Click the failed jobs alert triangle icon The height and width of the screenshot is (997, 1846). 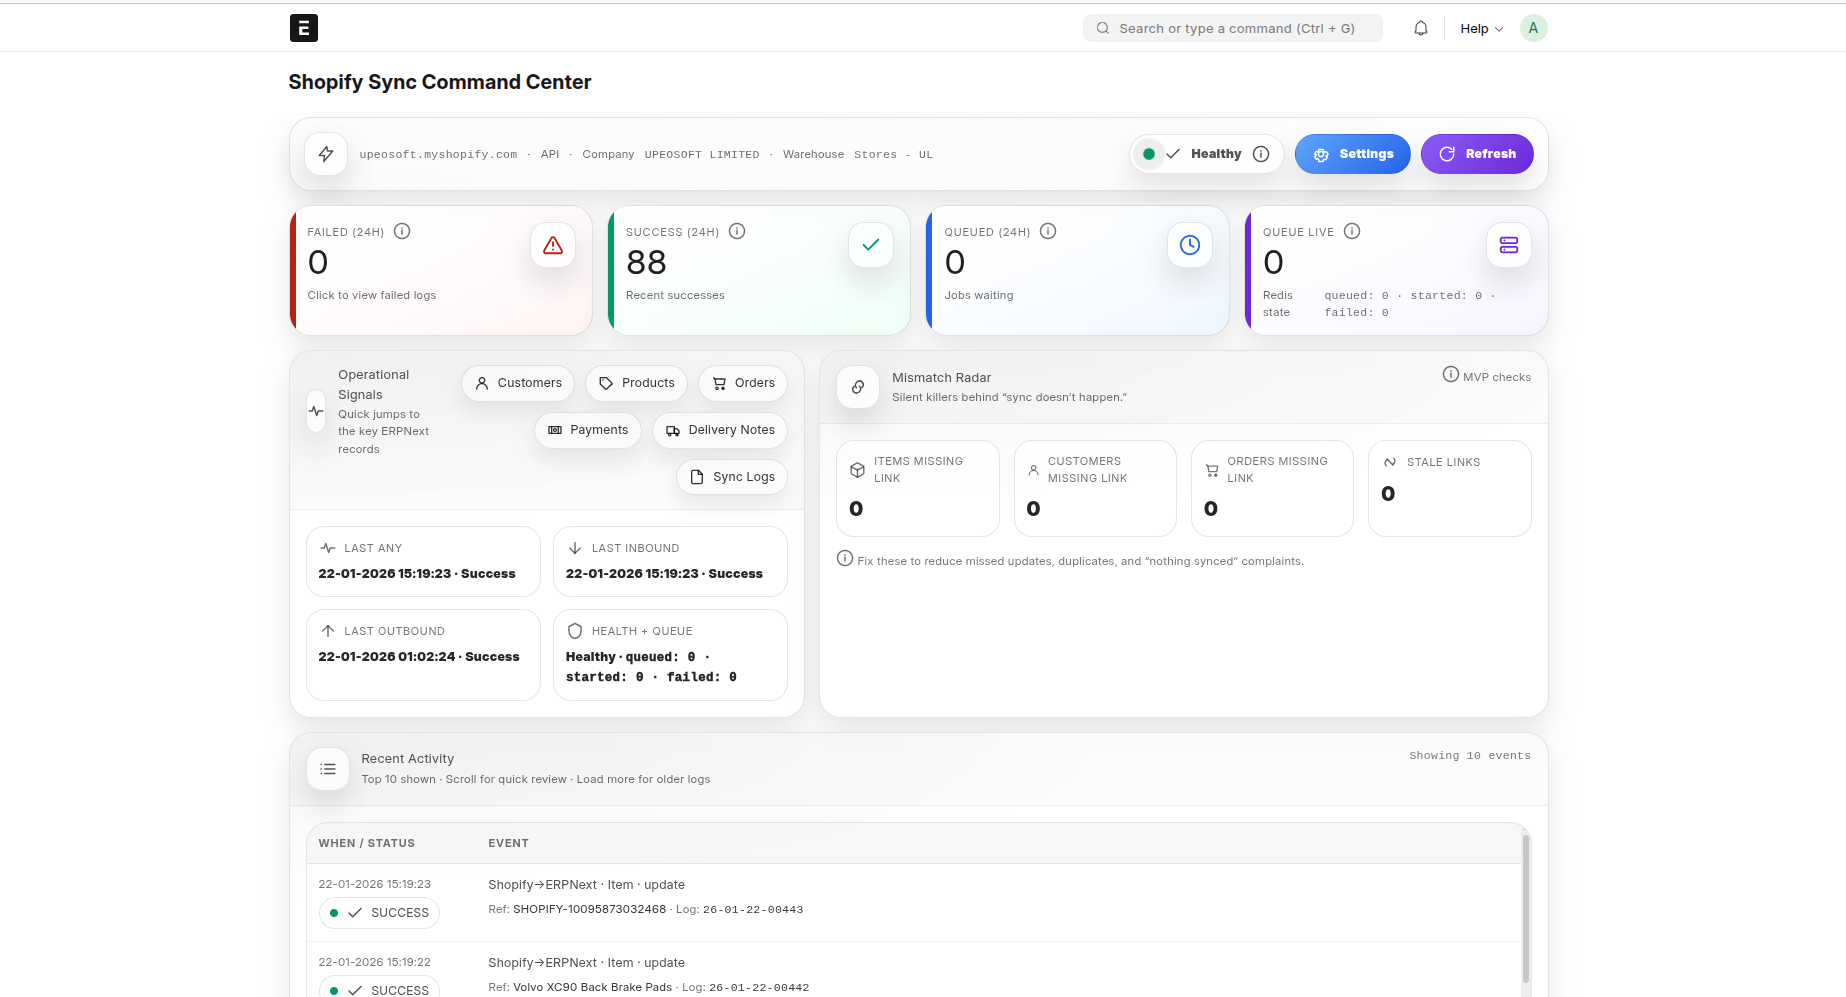[x=553, y=245]
